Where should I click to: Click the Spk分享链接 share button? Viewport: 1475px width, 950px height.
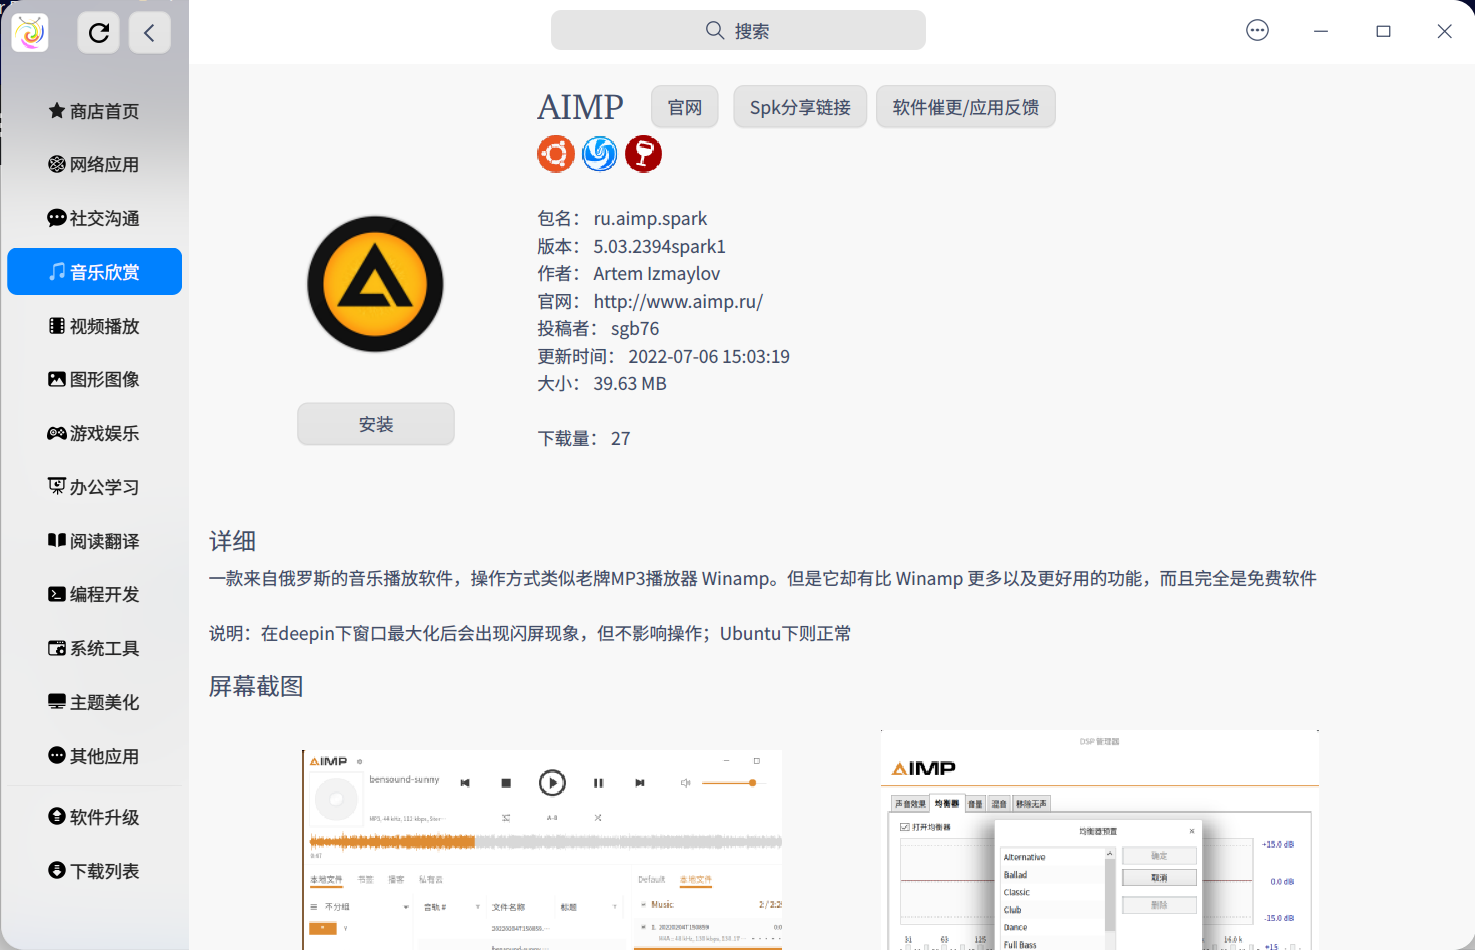point(799,106)
